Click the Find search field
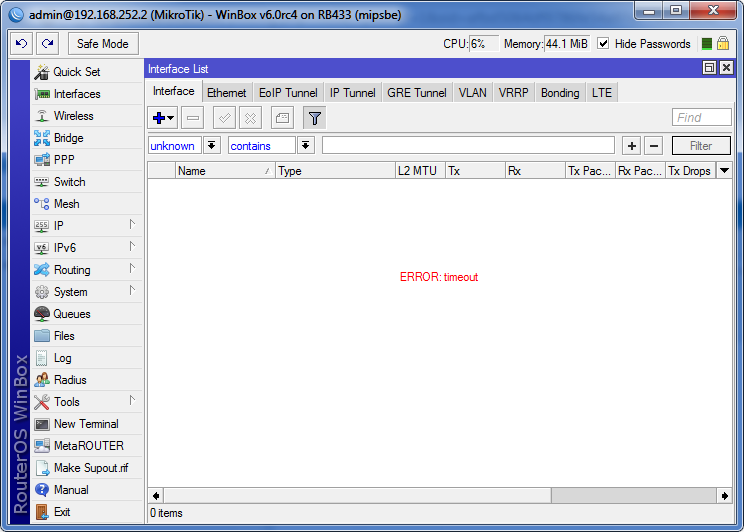This screenshot has height=532, width=744. (x=702, y=117)
